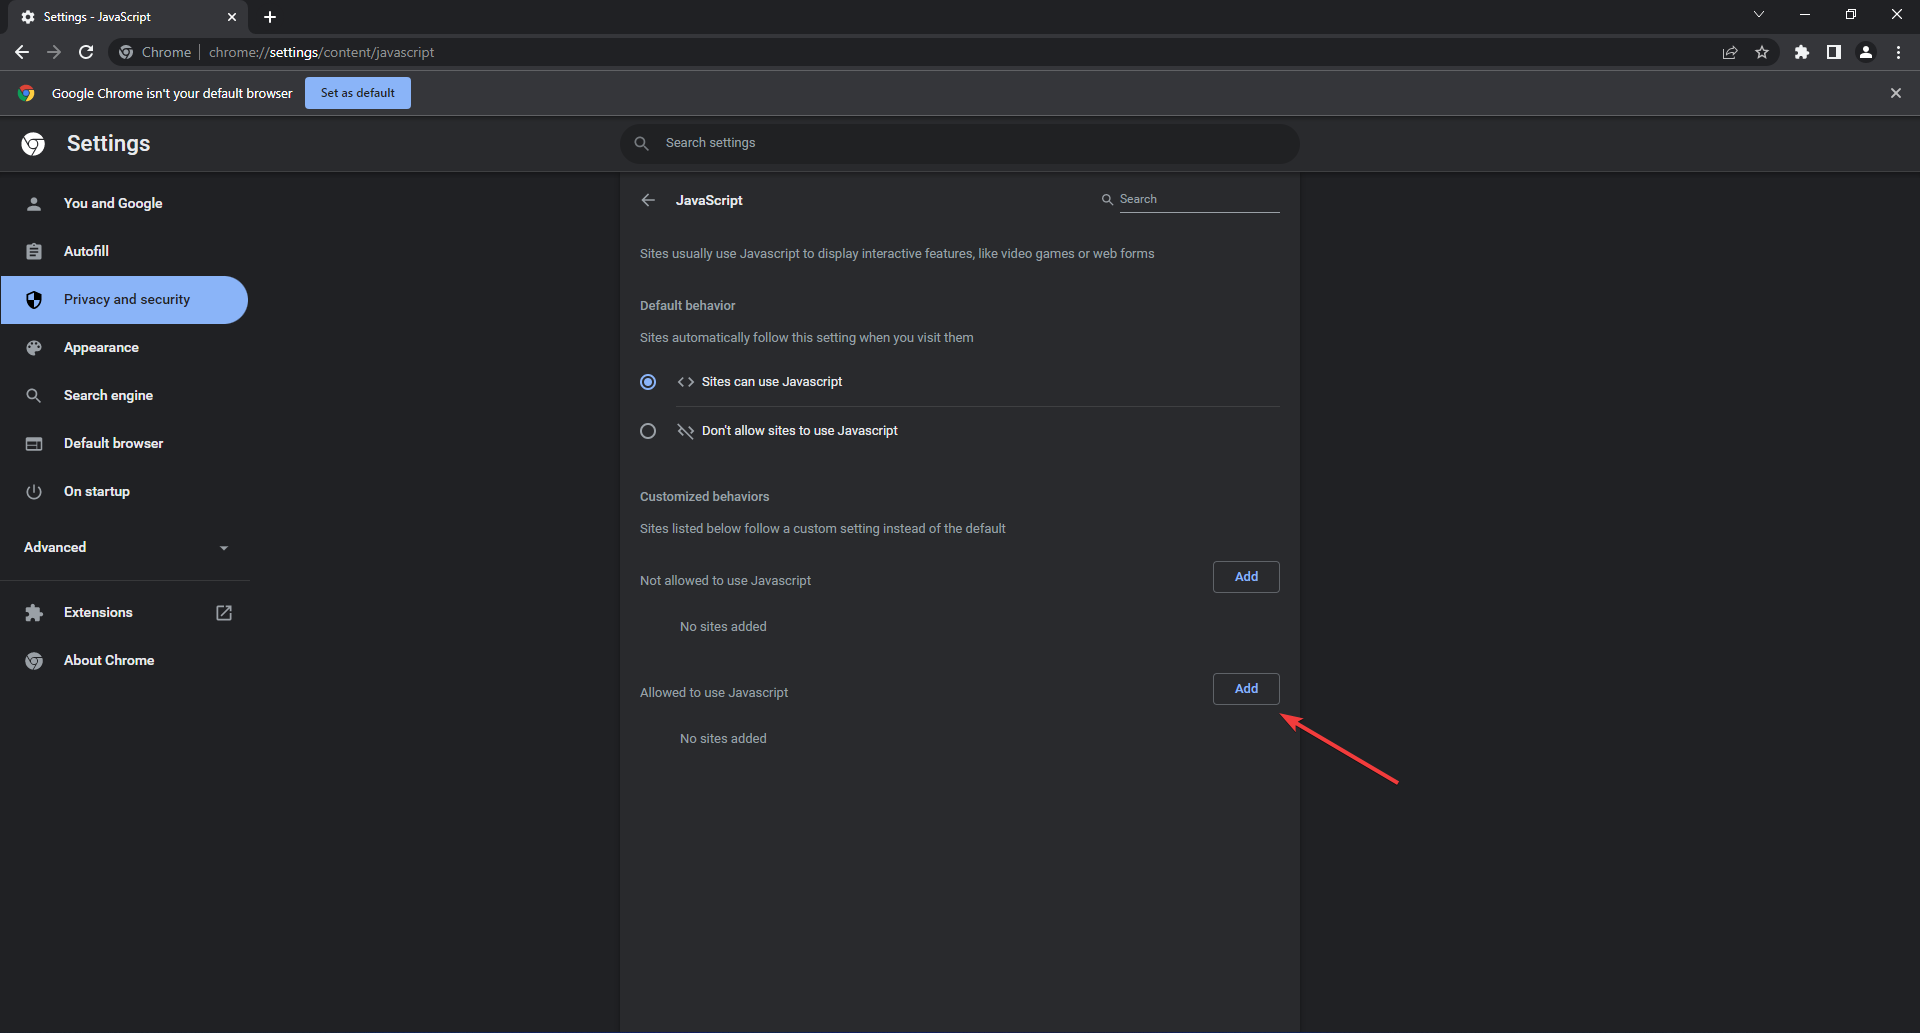Open the Appearance settings section
The height and width of the screenshot is (1033, 1920).
coord(101,347)
